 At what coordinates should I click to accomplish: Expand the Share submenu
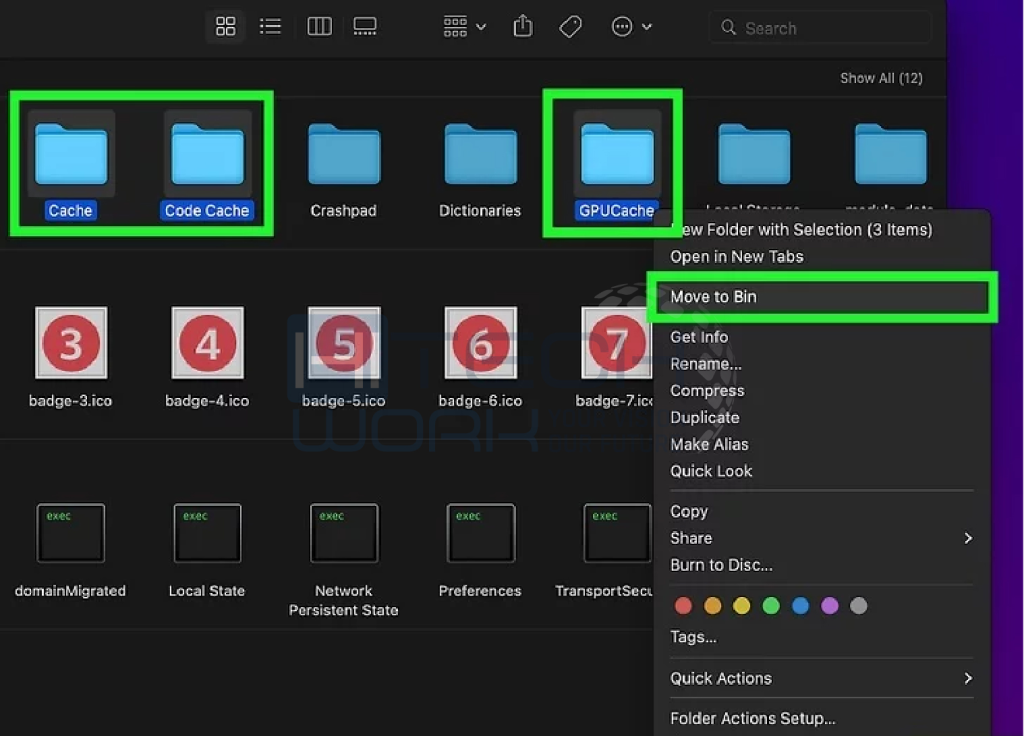point(822,538)
